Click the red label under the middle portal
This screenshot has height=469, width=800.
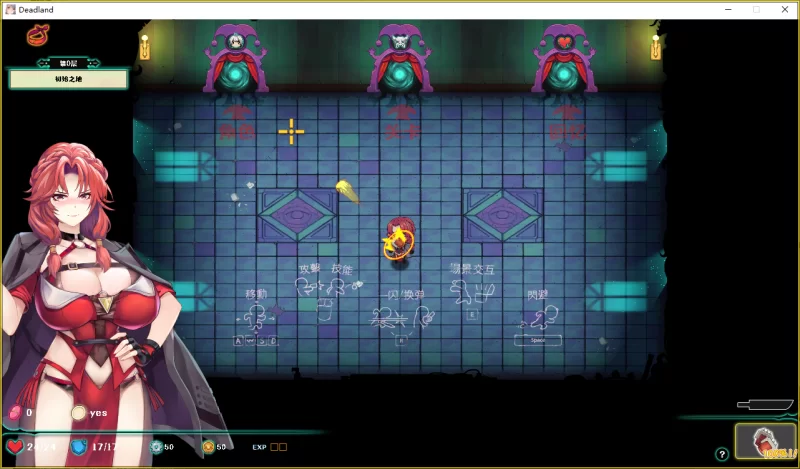coord(402,131)
